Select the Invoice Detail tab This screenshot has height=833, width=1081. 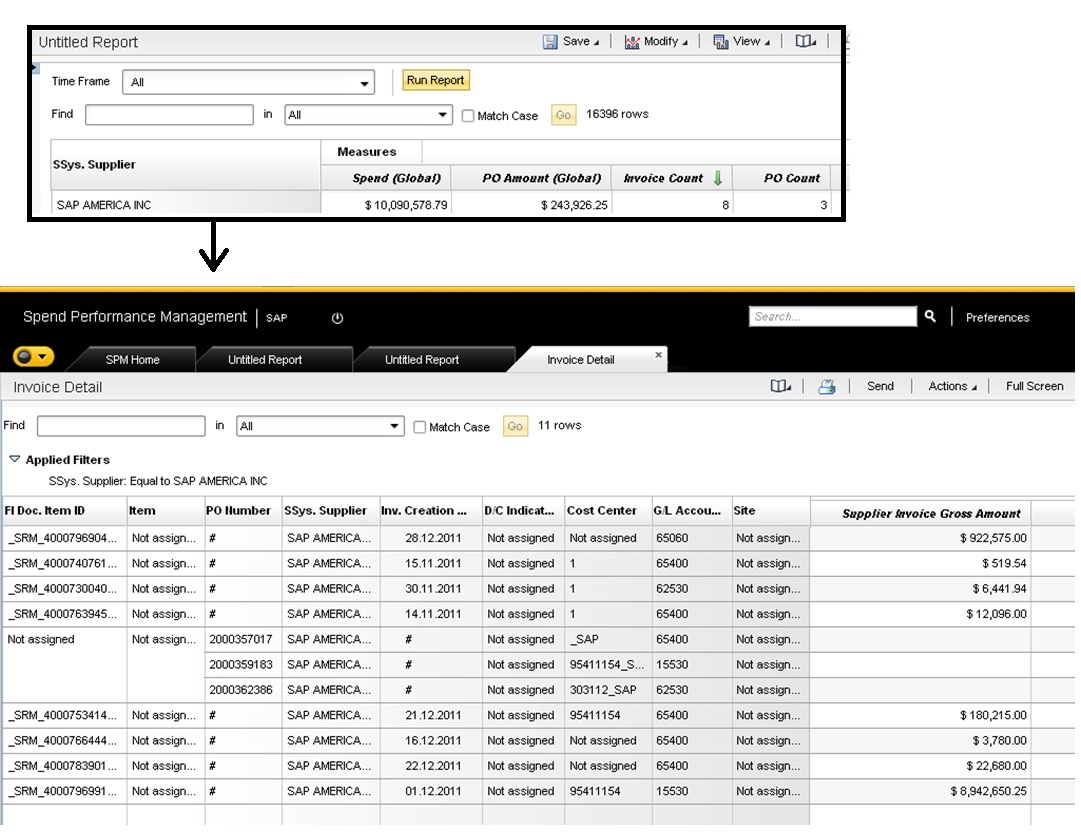click(580, 359)
